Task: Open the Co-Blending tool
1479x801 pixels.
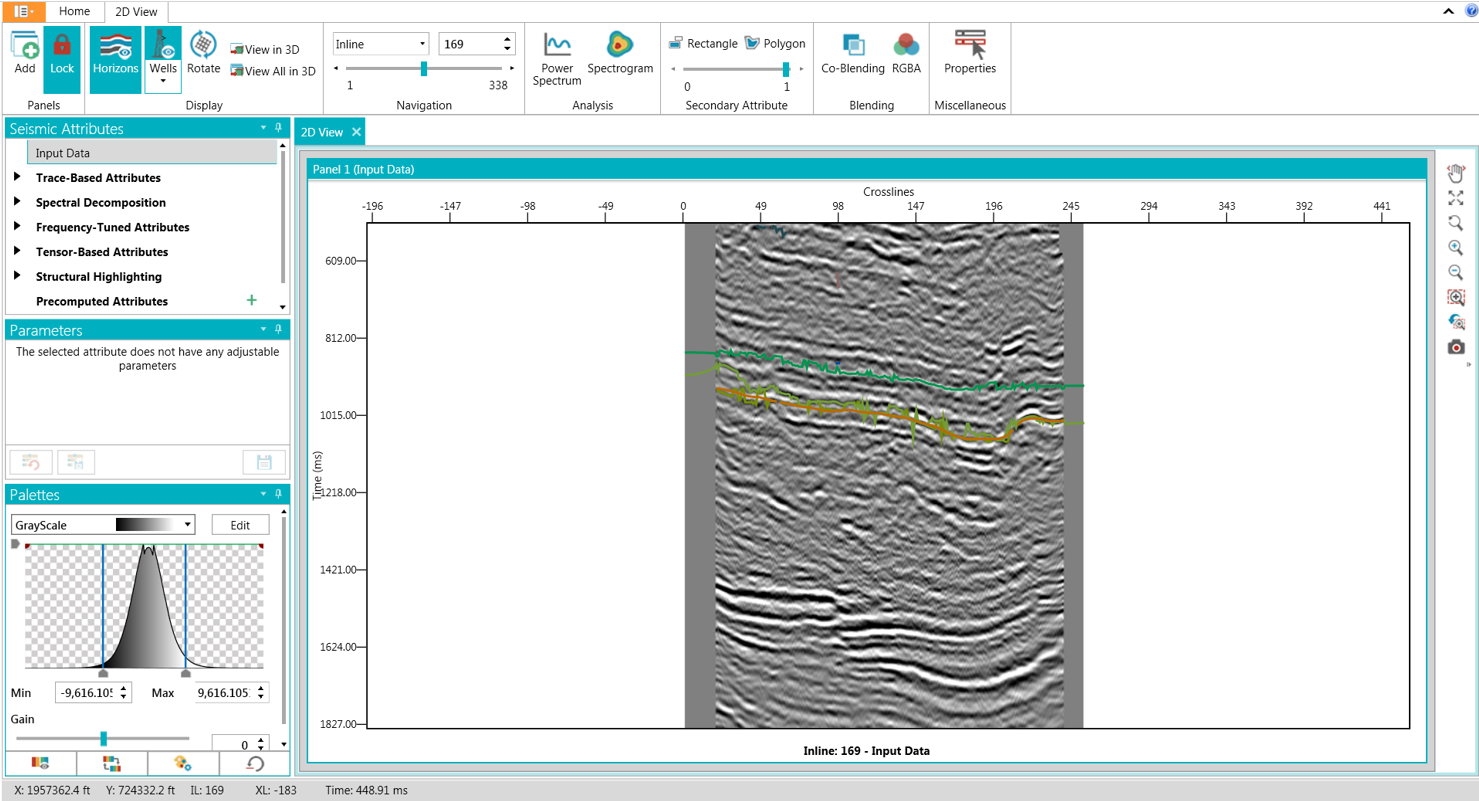Action: click(853, 53)
